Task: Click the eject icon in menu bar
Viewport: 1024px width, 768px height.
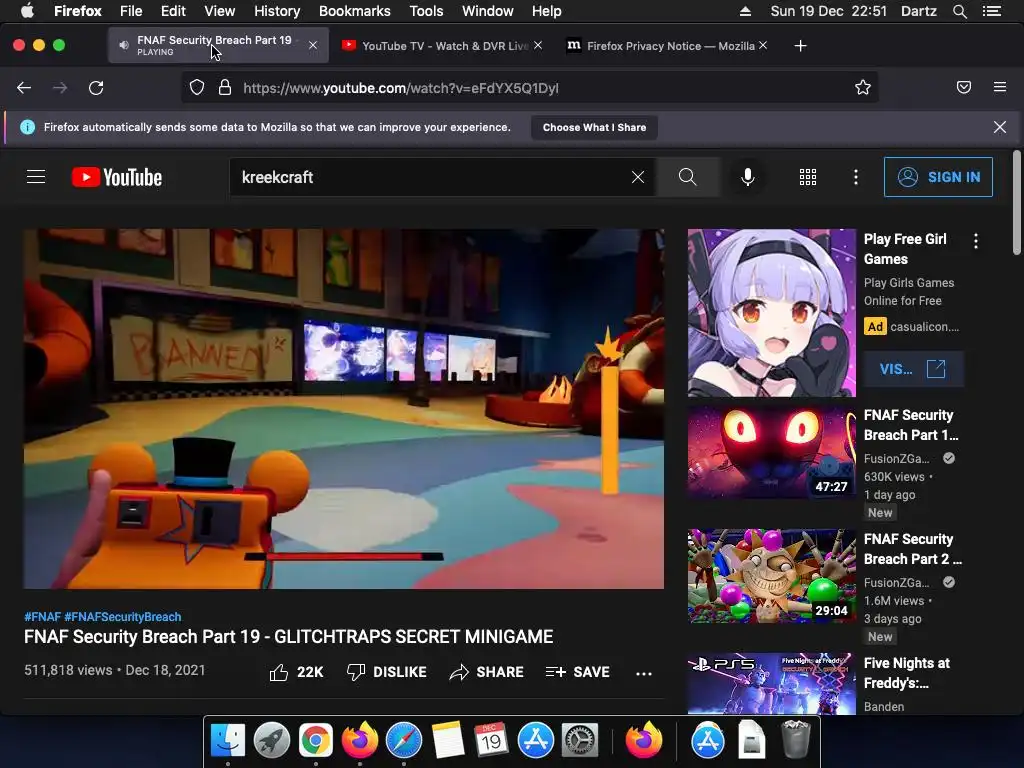Action: (x=745, y=11)
